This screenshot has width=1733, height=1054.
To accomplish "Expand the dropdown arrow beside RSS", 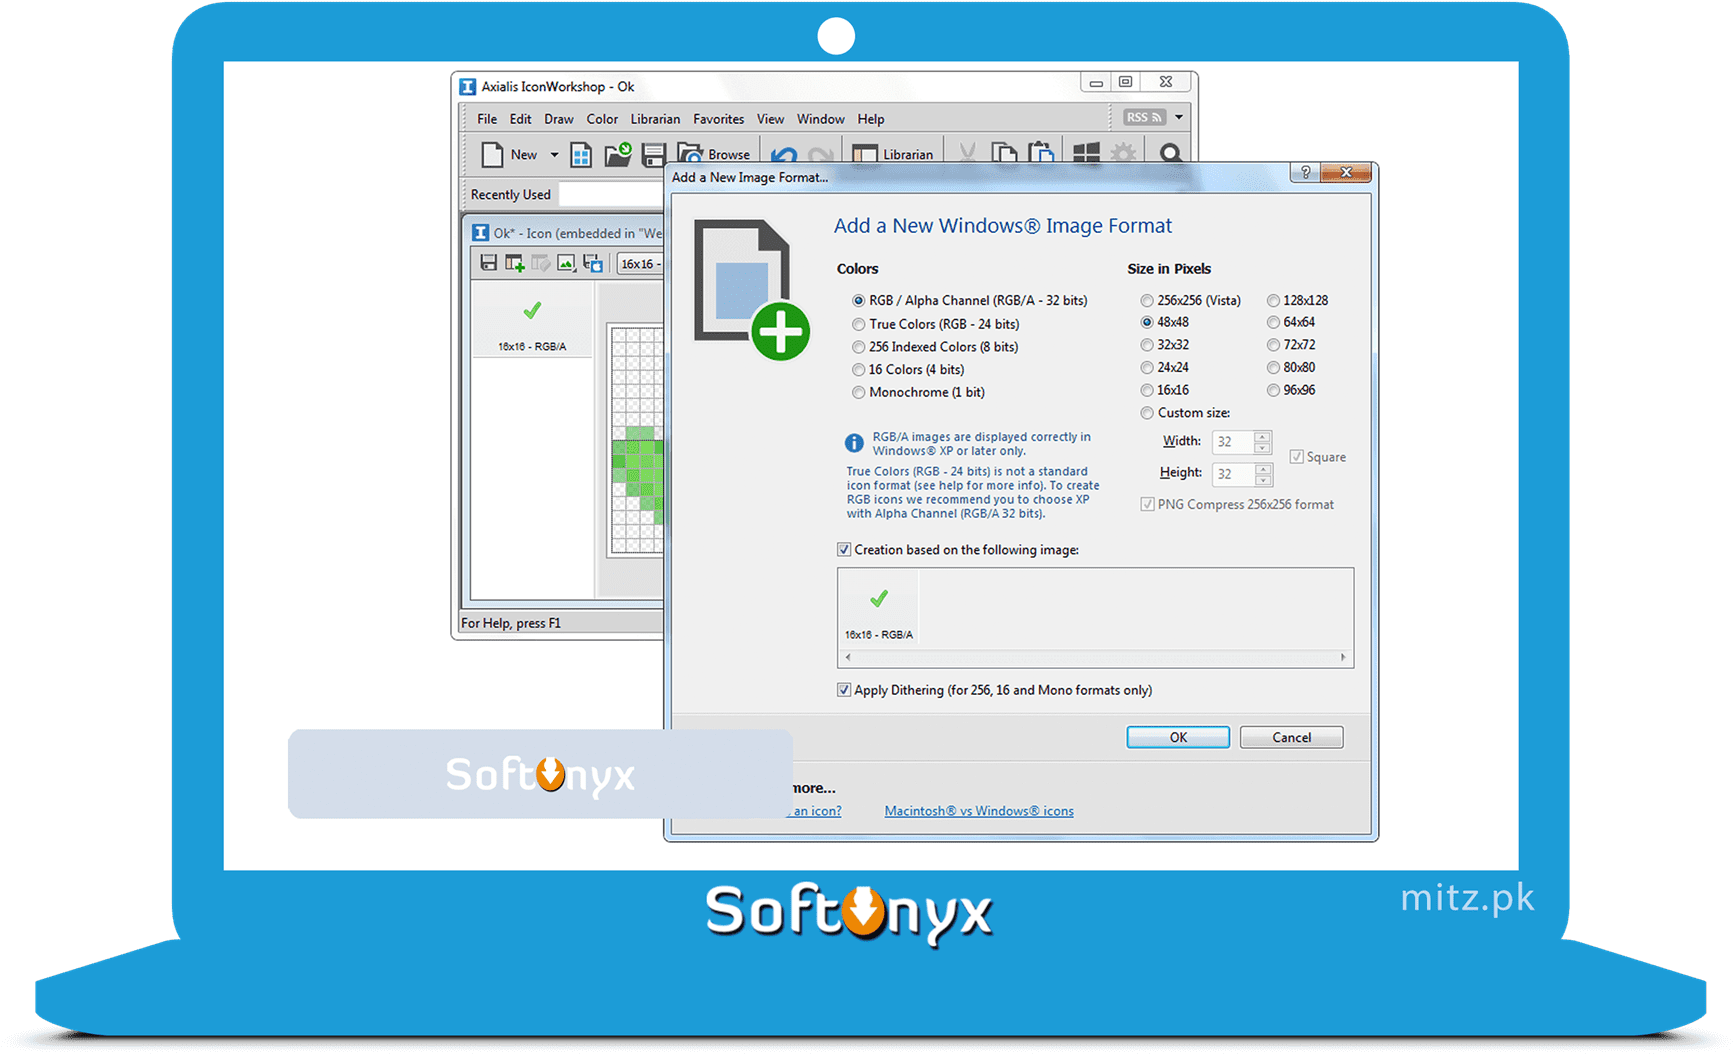I will click(x=1179, y=117).
